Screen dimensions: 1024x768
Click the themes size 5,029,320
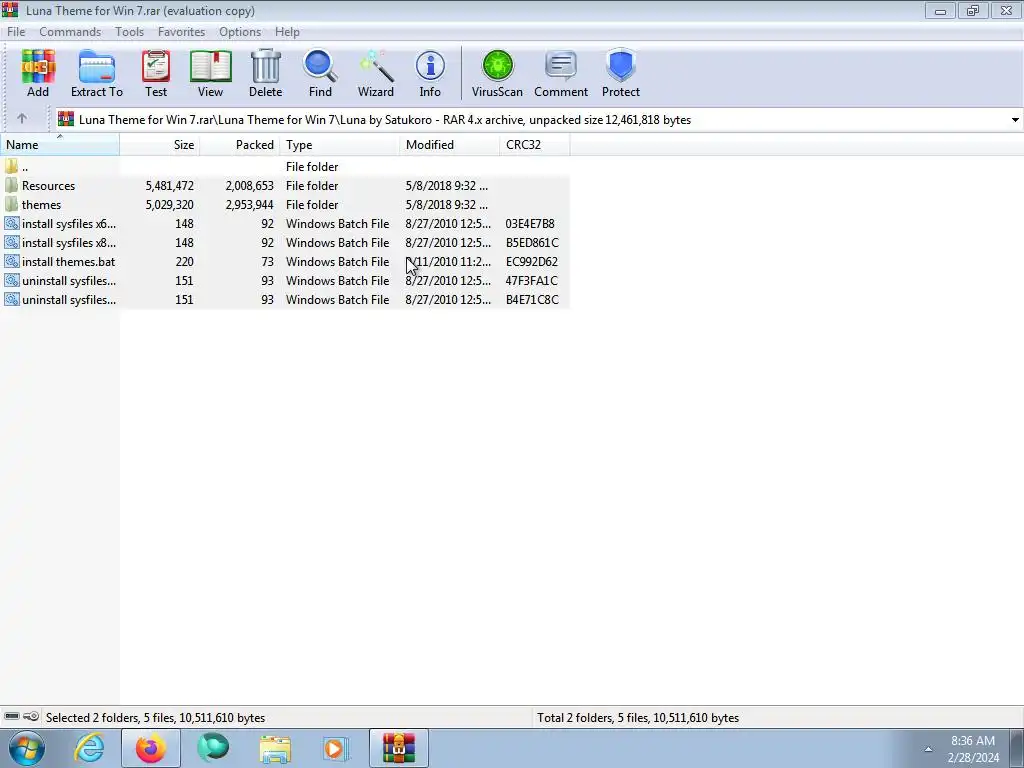(170, 204)
